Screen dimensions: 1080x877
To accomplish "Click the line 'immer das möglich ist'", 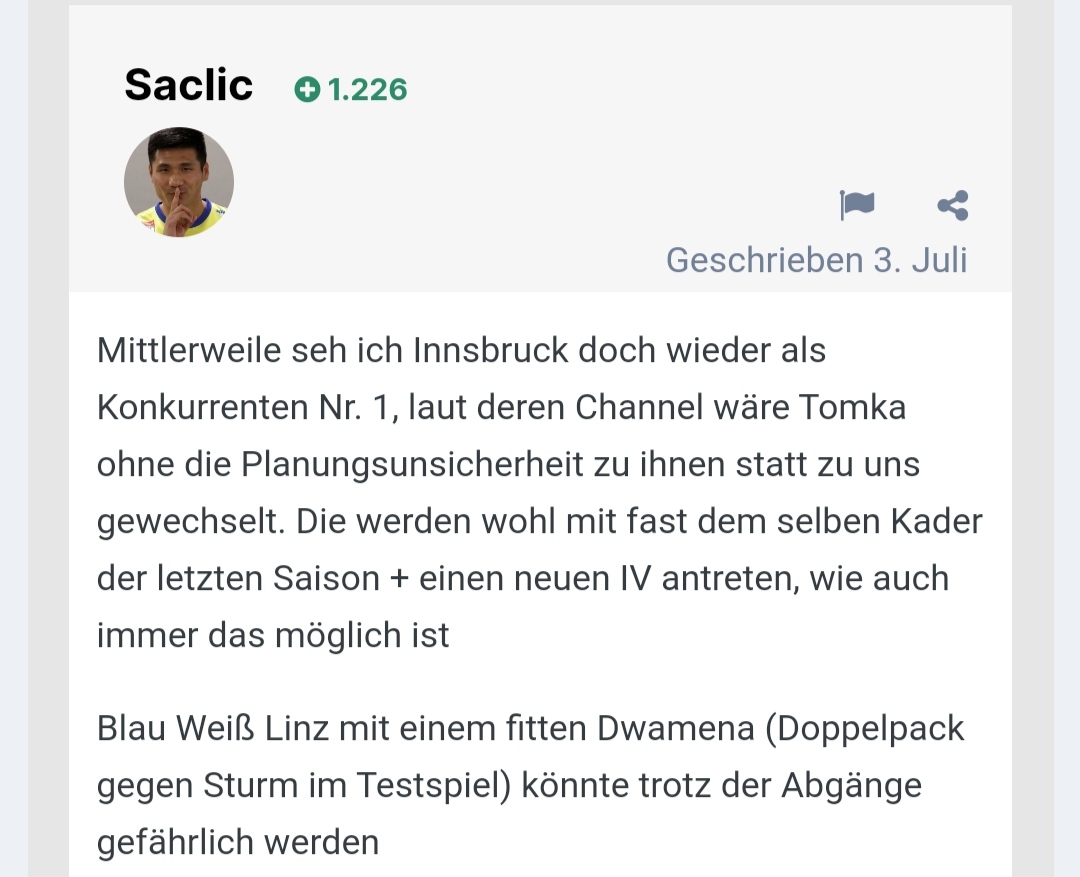I will pyautogui.click(x=273, y=635).
